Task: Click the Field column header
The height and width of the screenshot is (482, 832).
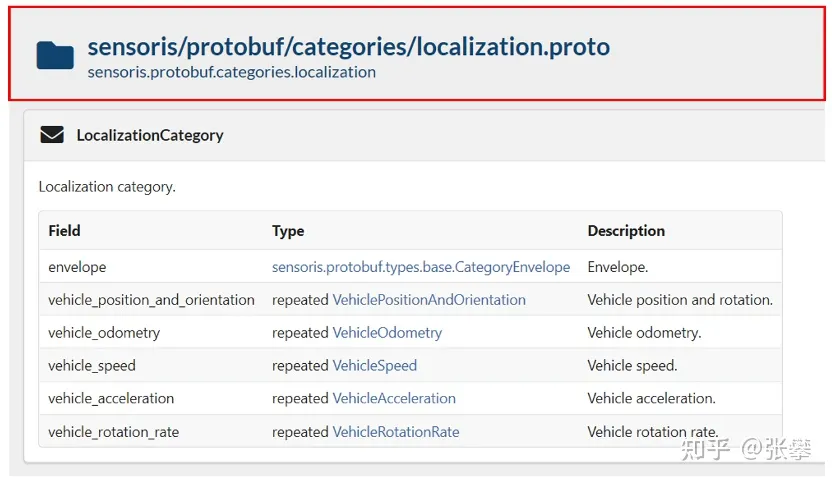Action: click(64, 231)
